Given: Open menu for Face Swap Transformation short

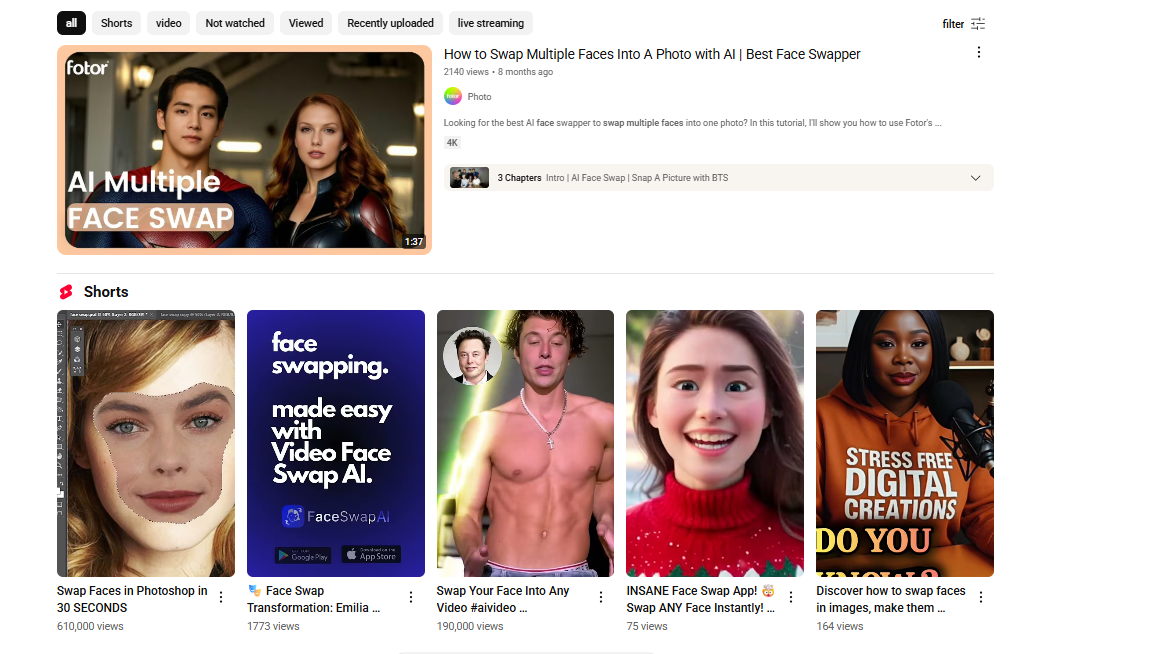Looking at the screenshot, I should click(x=411, y=597).
